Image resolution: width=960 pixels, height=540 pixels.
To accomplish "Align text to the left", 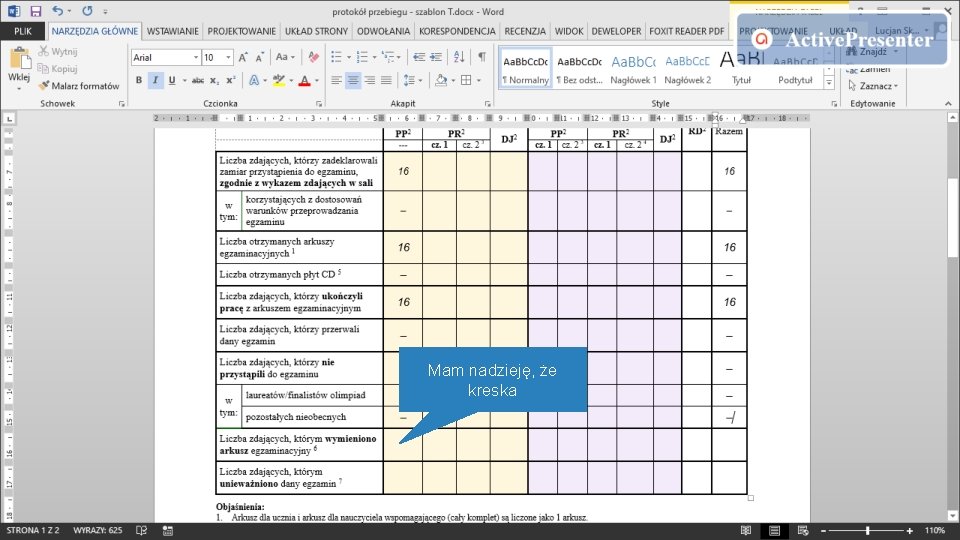I will tap(336, 80).
